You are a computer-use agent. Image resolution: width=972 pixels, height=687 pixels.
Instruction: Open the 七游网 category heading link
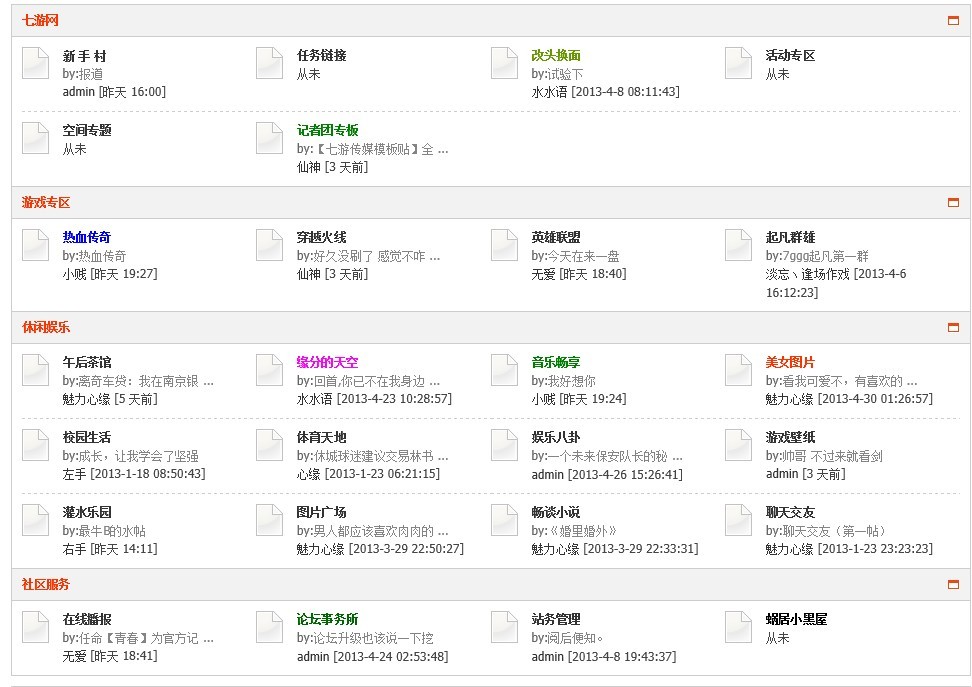click(x=40, y=20)
